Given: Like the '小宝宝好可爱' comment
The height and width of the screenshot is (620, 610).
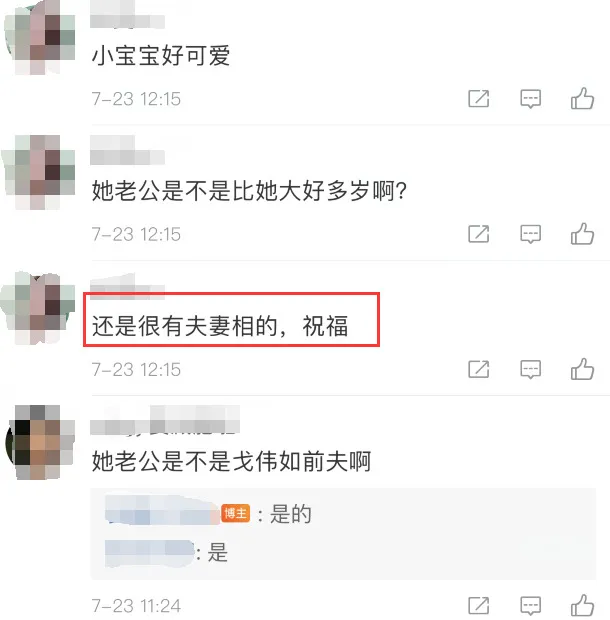Looking at the screenshot, I should coord(582,98).
